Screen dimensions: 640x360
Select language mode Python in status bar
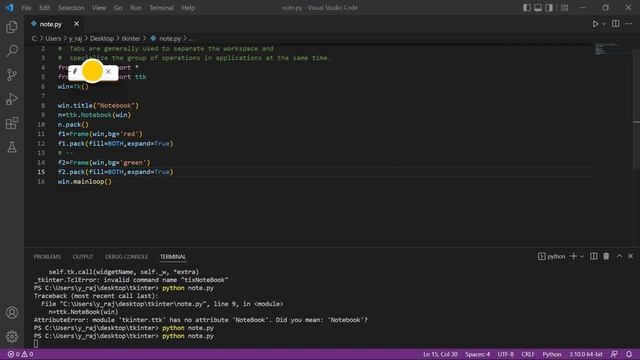click(x=552, y=354)
